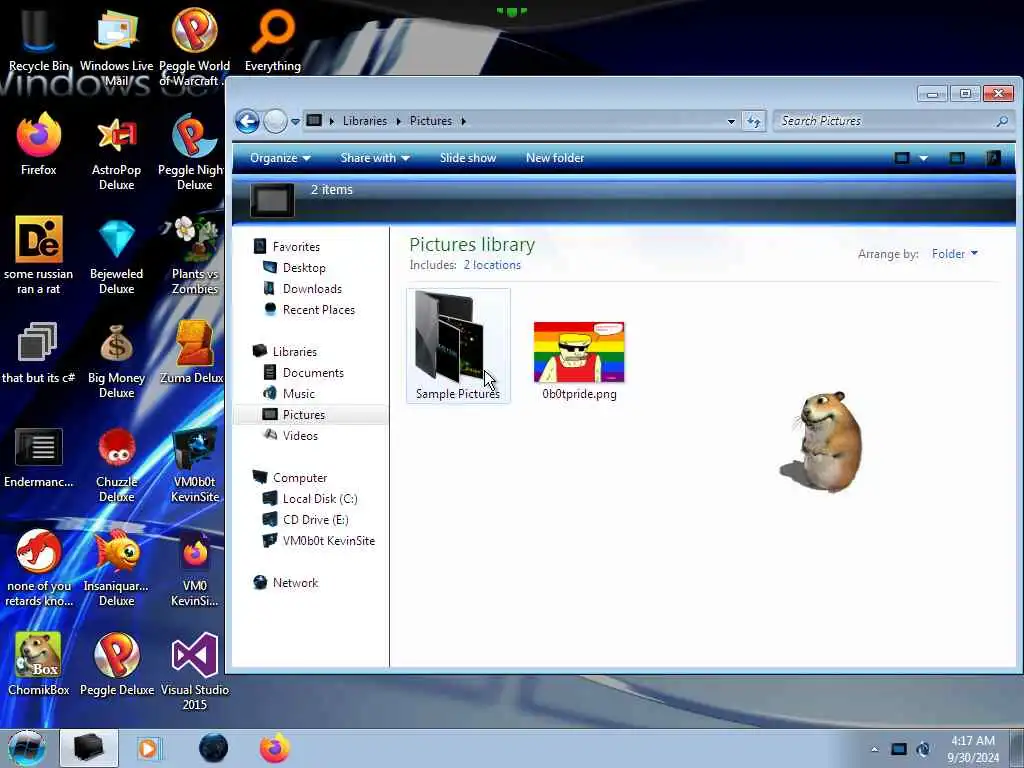Screen dimensions: 1024x768
Task: Open the media player taskbar icon
Action: (149, 748)
